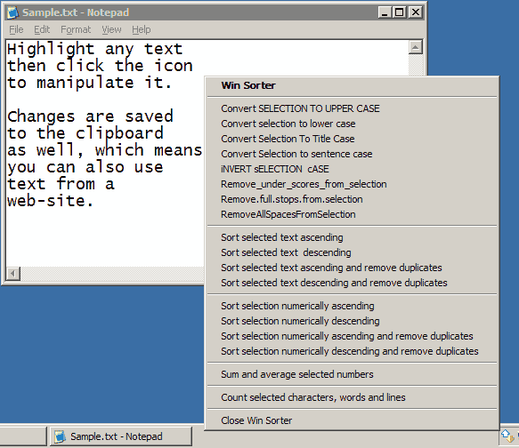Open the Edit menu in Notepad
The width and height of the screenshot is (519, 448).
(42, 30)
